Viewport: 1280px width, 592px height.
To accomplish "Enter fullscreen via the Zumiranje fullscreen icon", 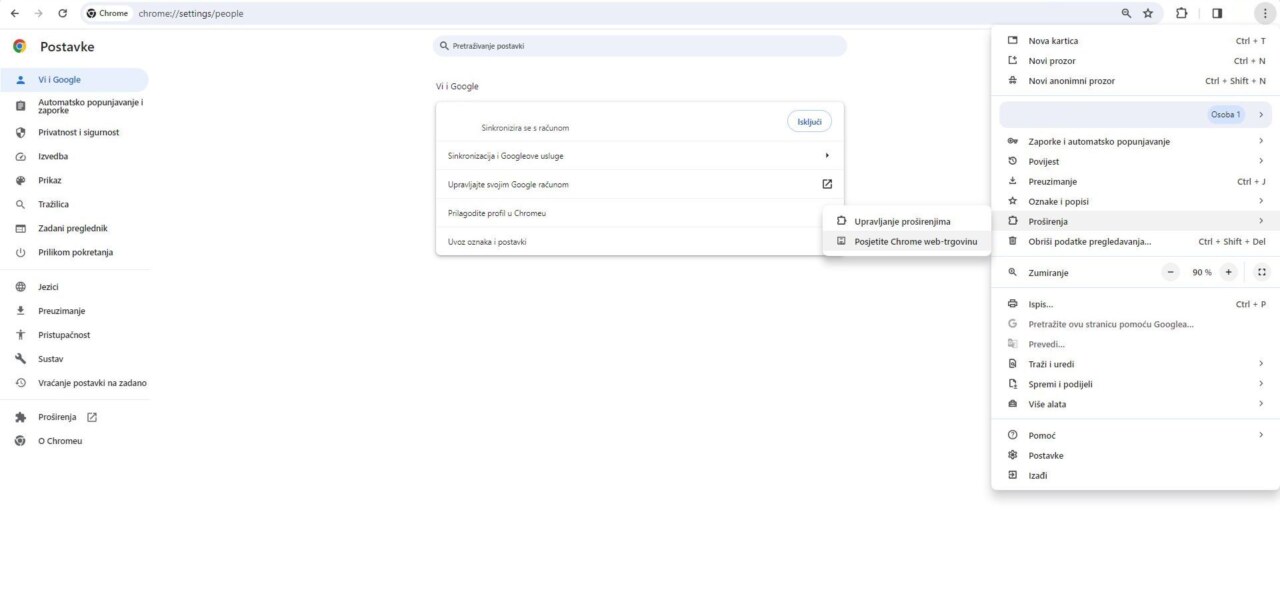I will [x=1261, y=271].
